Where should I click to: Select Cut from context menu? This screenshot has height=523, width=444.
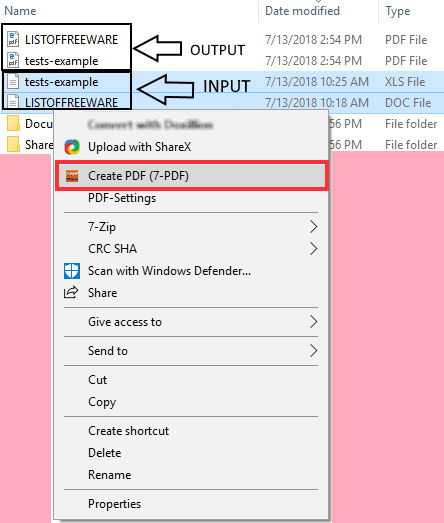pyautogui.click(x=97, y=380)
